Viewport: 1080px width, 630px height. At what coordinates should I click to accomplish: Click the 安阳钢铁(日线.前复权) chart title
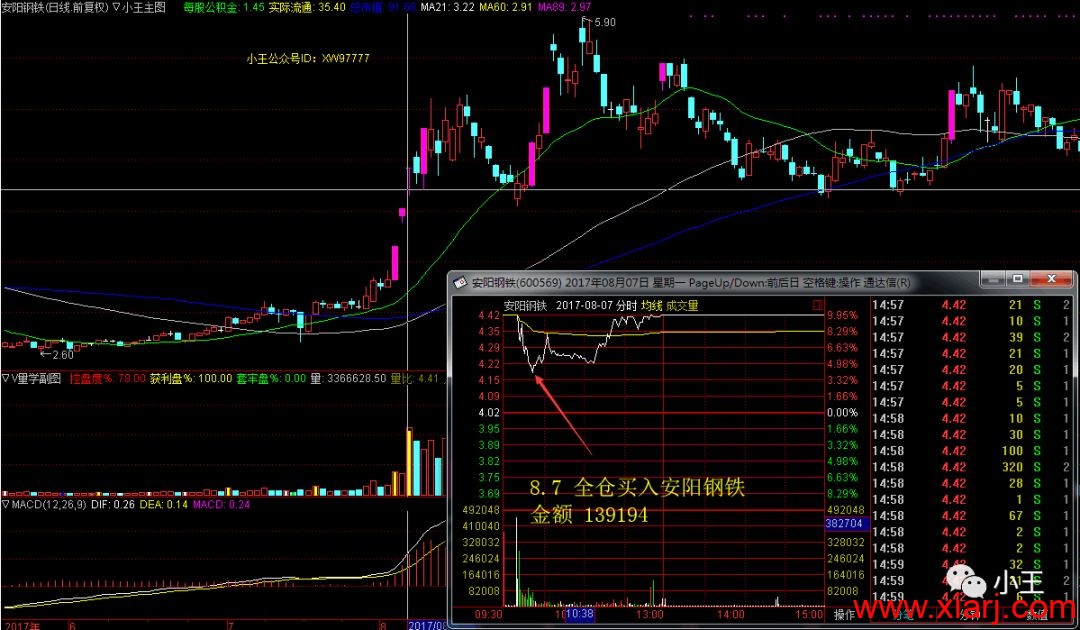point(55,8)
